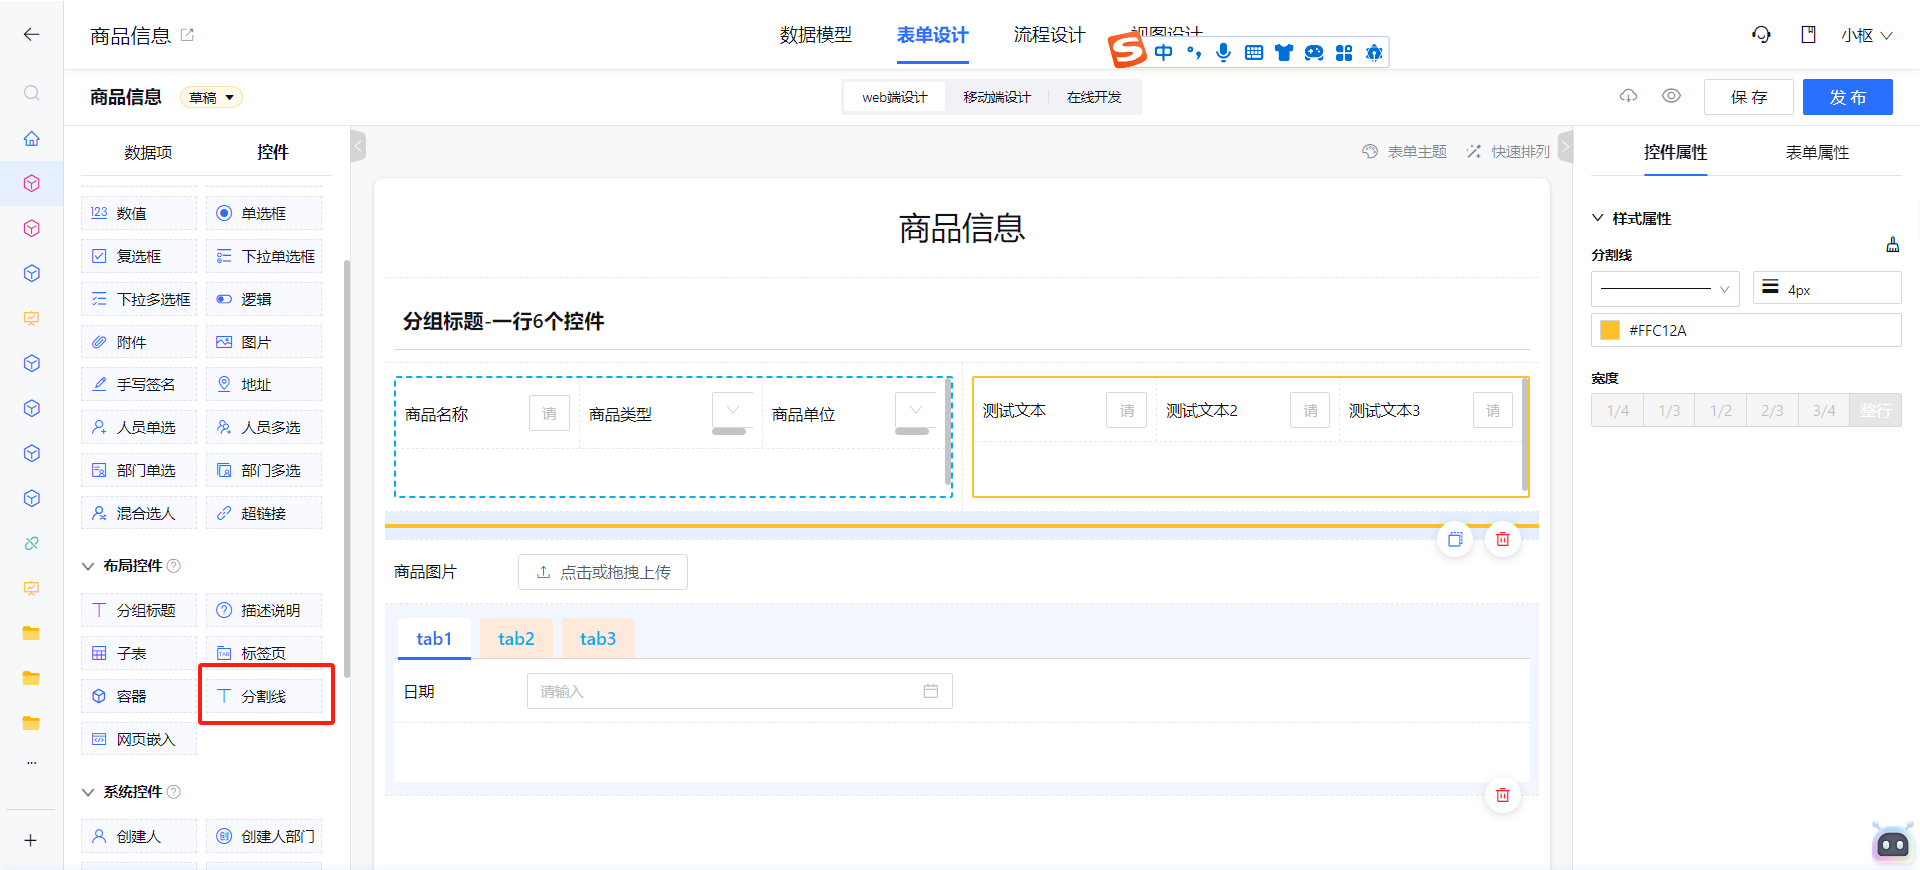Add the 下拉单选框 control

click(264, 256)
